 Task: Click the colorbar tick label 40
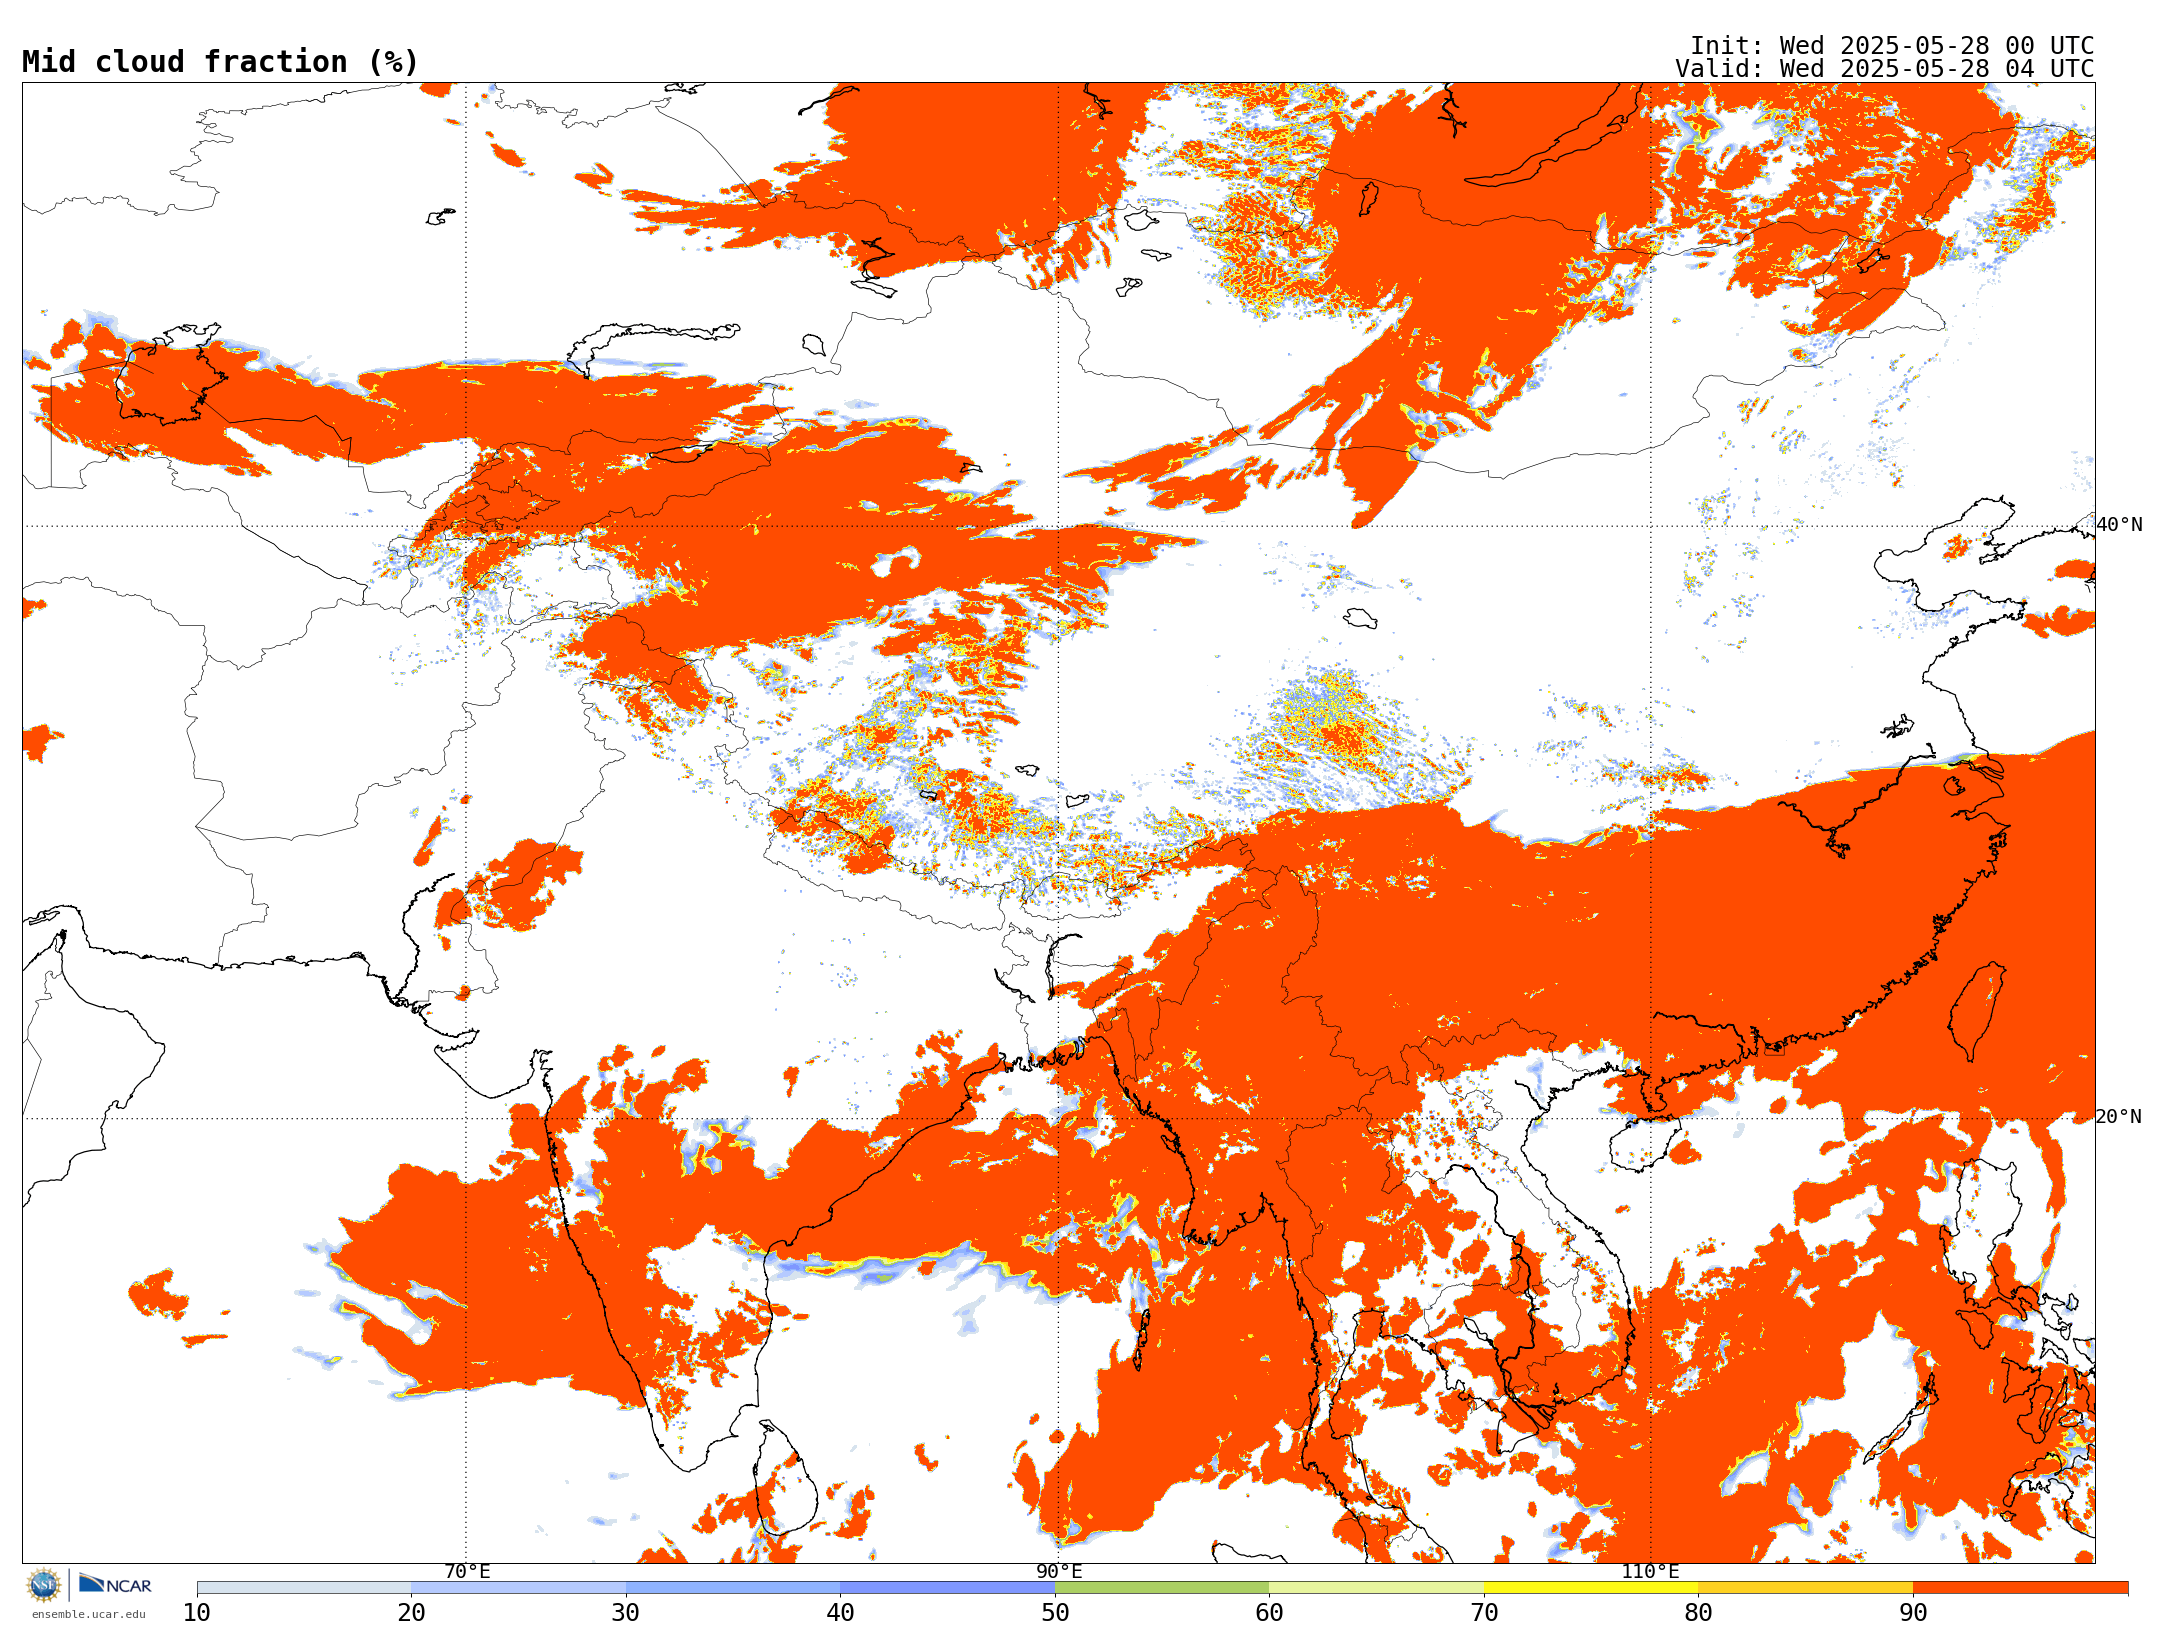point(840,1613)
